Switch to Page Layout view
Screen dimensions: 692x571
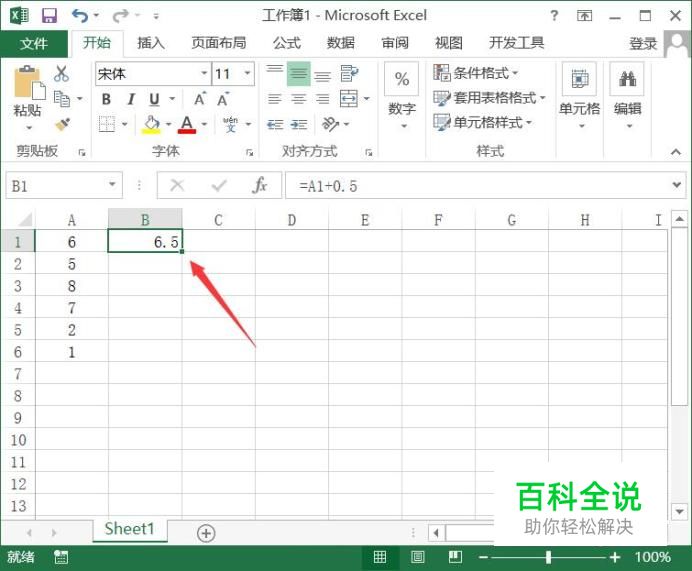(417, 557)
